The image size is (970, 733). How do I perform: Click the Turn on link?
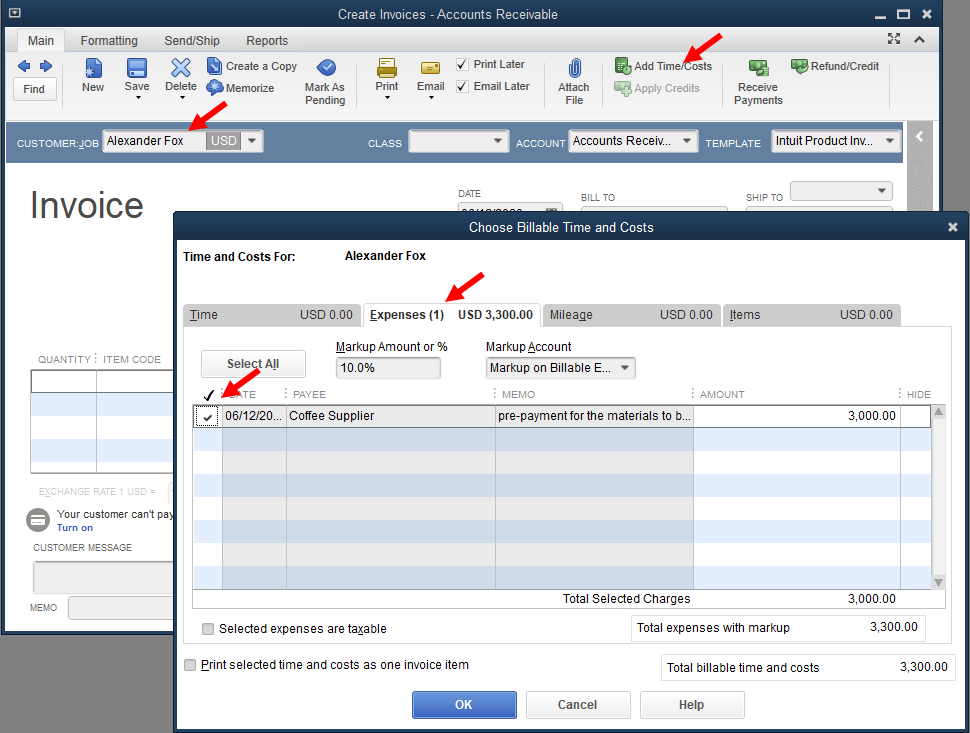click(x=75, y=528)
